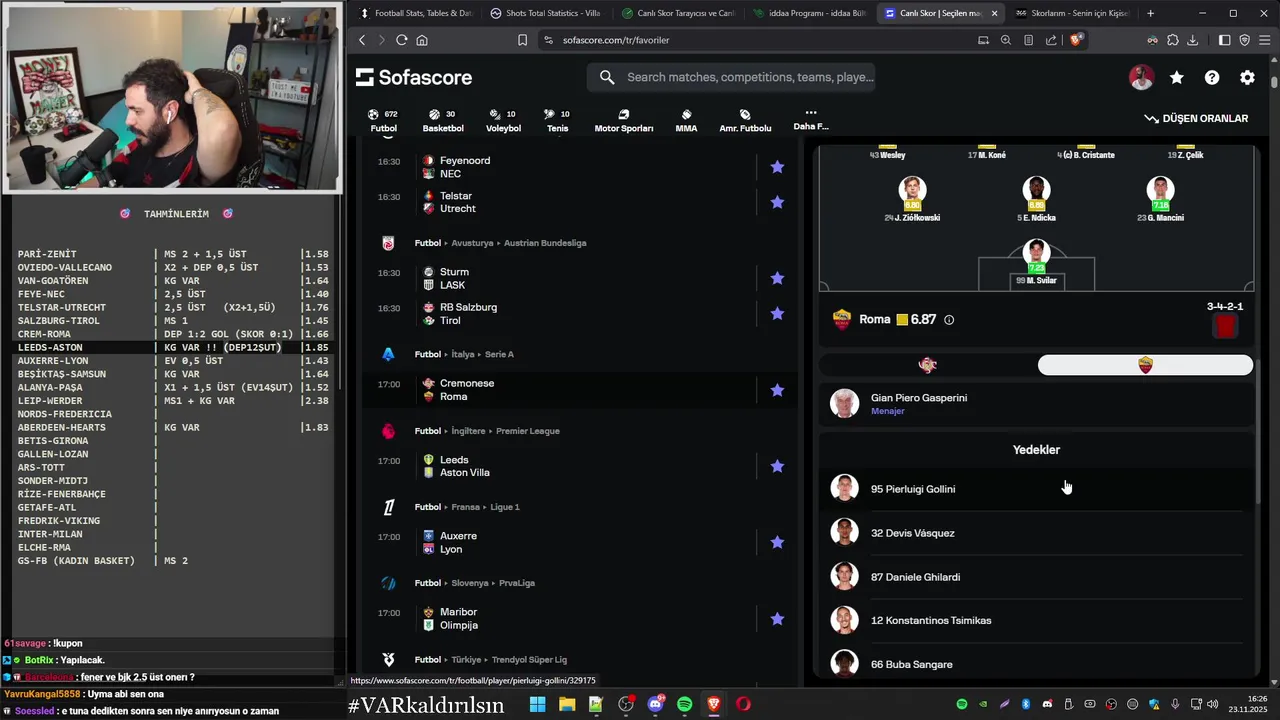Open the Motor Sporları category
Viewport: 1280px width, 720px height.
624,120
